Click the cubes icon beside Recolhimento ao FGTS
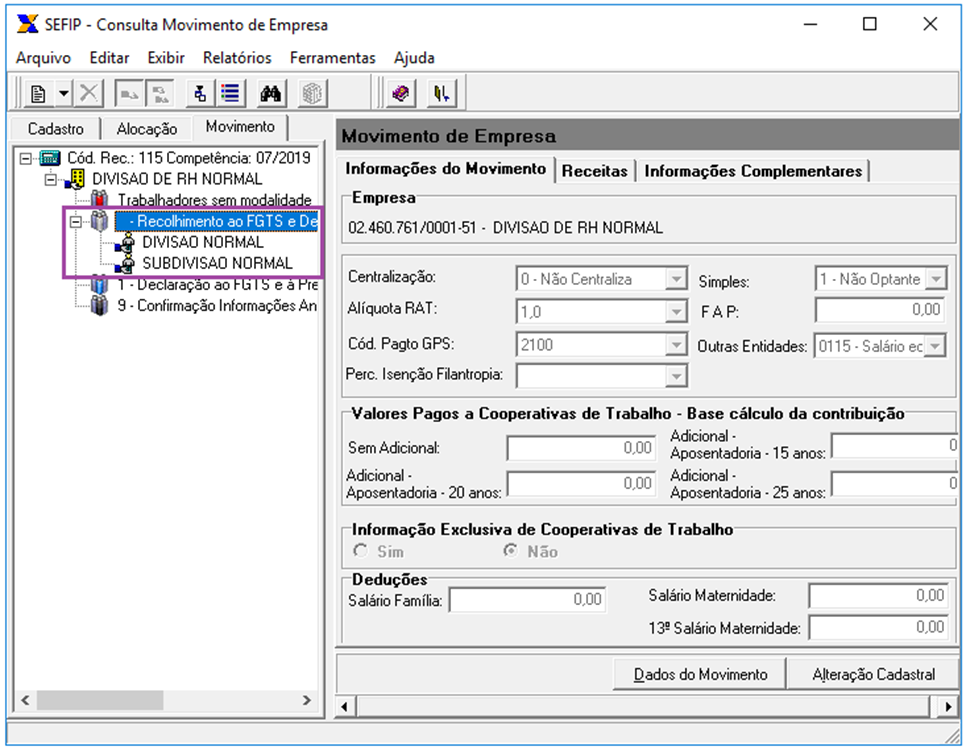This screenshot has height=751, width=966. click(99, 221)
